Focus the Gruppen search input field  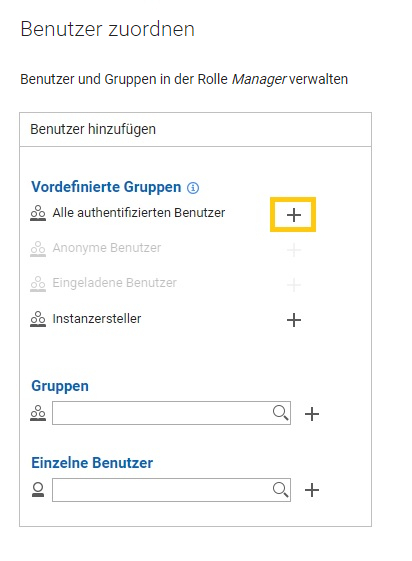[x=171, y=413]
